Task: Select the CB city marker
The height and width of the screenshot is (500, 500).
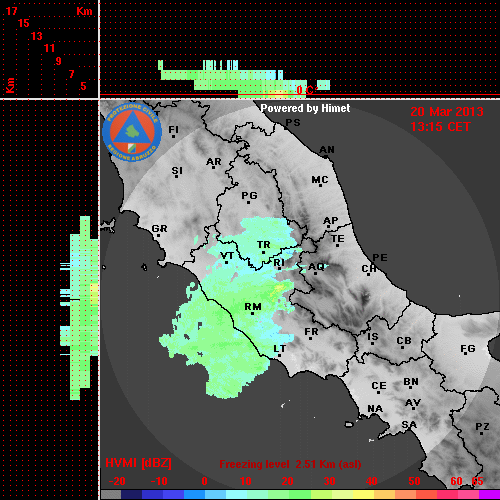Action: pos(403,347)
